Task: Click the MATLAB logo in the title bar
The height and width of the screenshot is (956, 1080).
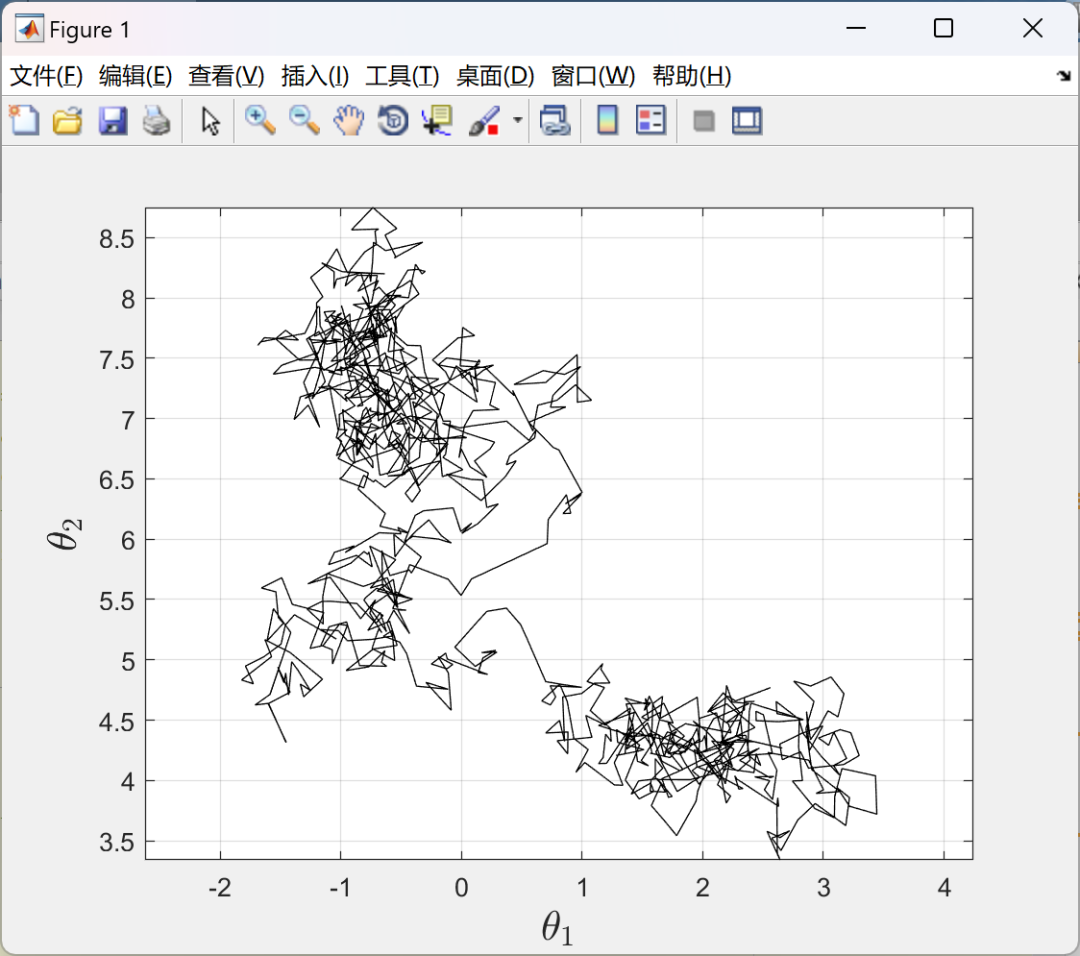Action: 30,29
